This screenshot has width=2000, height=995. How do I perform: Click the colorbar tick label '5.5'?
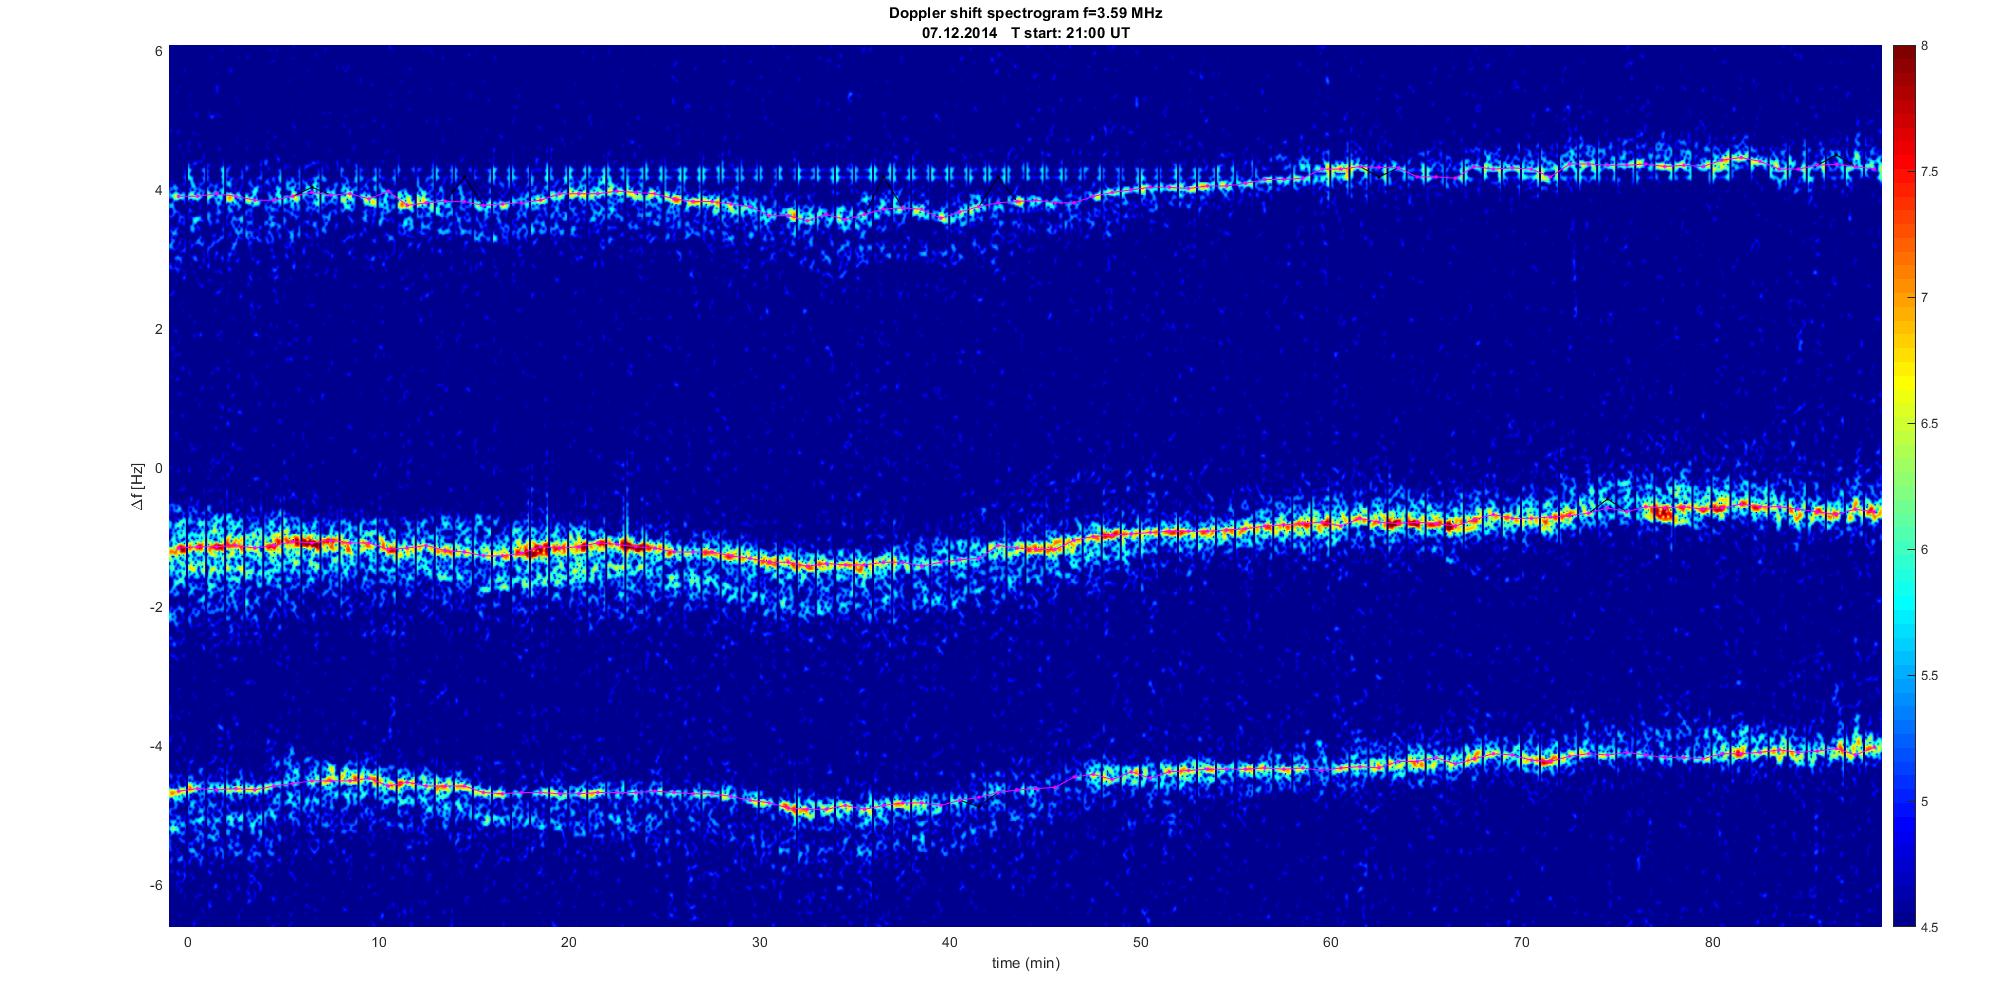click(x=1929, y=676)
